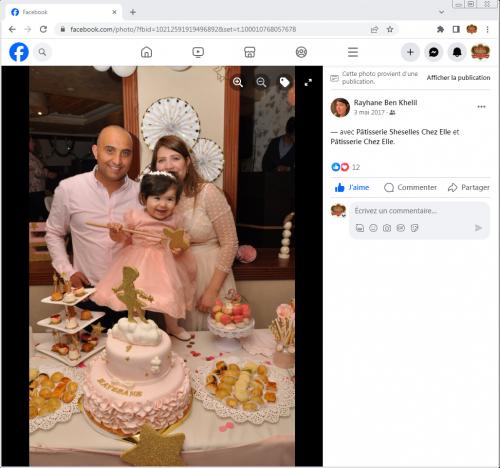Send the comment arrow
Image resolution: width=500 pixels, height=468 pixels.
pos(478,228)
